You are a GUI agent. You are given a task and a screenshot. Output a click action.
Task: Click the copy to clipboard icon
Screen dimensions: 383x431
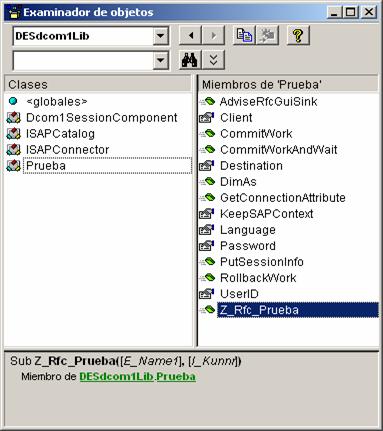pos(244,35)
